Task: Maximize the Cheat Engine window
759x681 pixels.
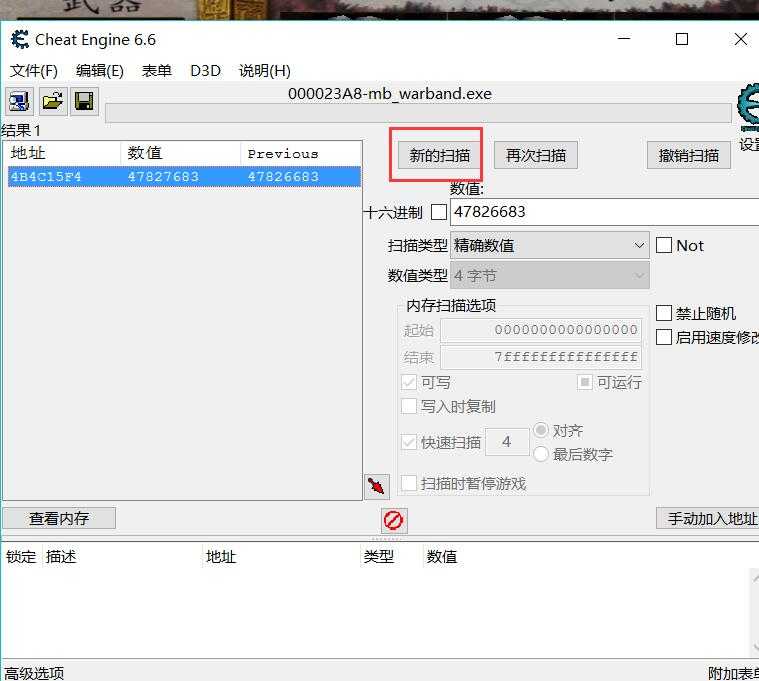Action: [682, 39]
